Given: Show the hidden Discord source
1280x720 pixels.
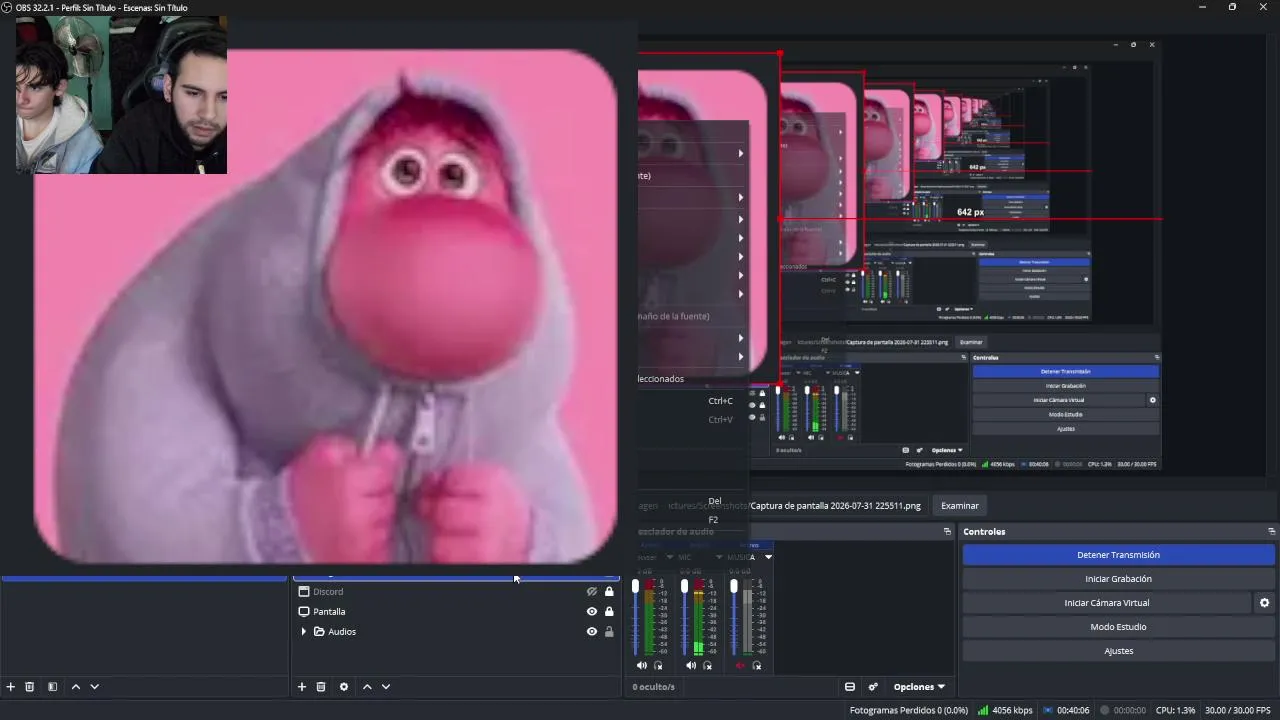Looking at the screenshot, I should (592, 592).
